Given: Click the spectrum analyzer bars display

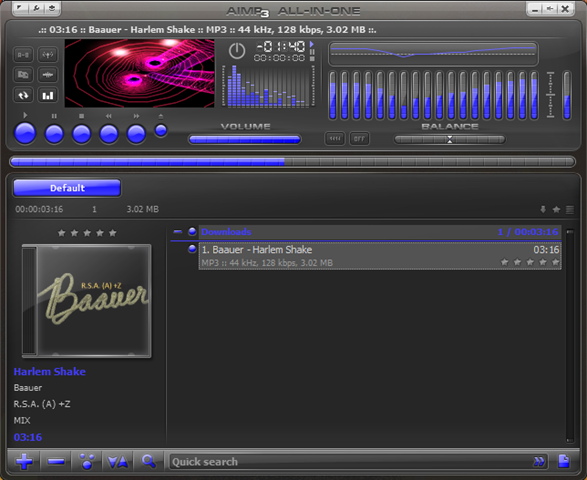Looking at the screenshot, I should pyautogui.click(x=268, y=86).
